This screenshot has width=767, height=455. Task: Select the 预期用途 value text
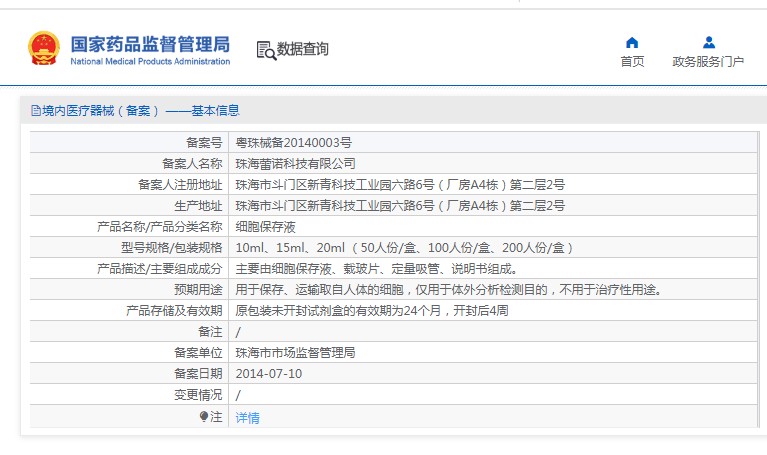point(449,290)
